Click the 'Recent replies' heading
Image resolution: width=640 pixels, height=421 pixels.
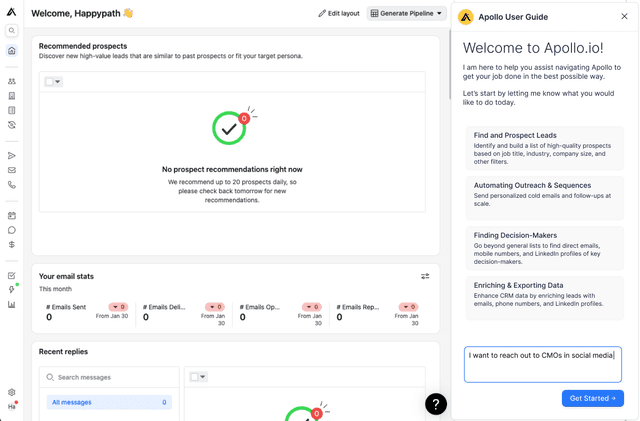[63, 352]
